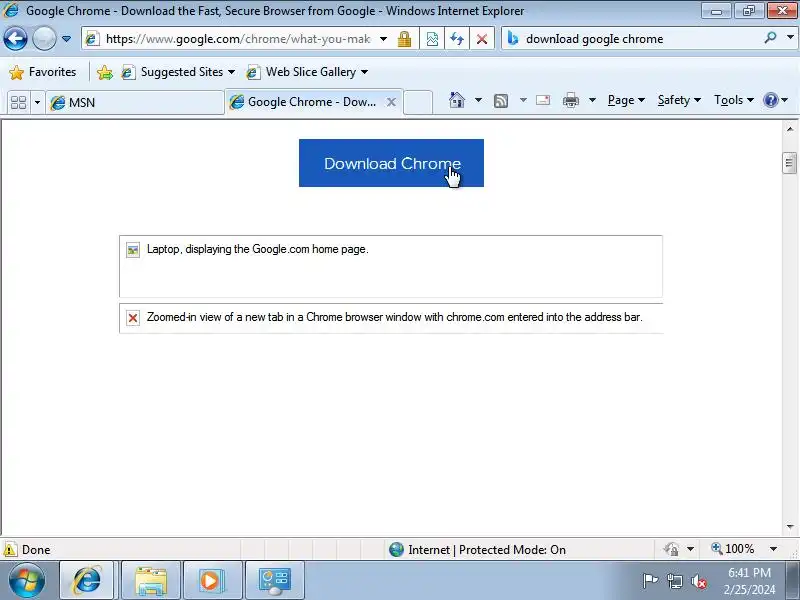This screenshot has height=600, width=800.
Task: Click the InPrivate filtering status icon
Action: coord(671,549)
